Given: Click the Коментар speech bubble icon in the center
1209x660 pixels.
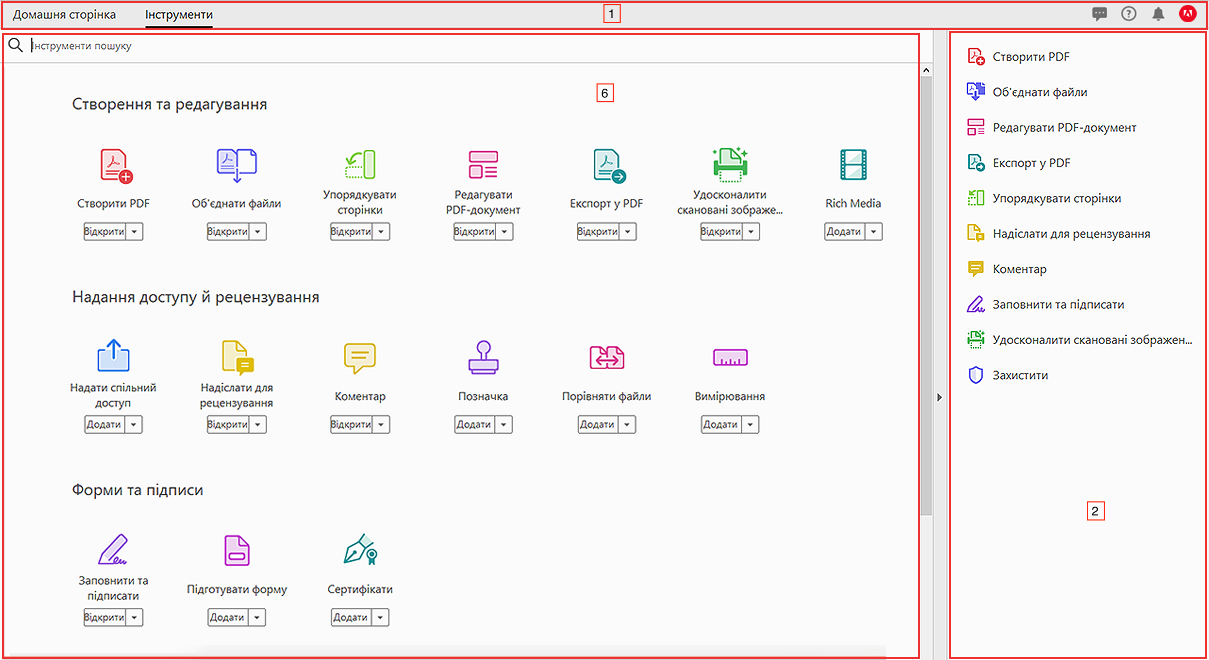Looking at the screenshot, I should (x=360, y=358).
